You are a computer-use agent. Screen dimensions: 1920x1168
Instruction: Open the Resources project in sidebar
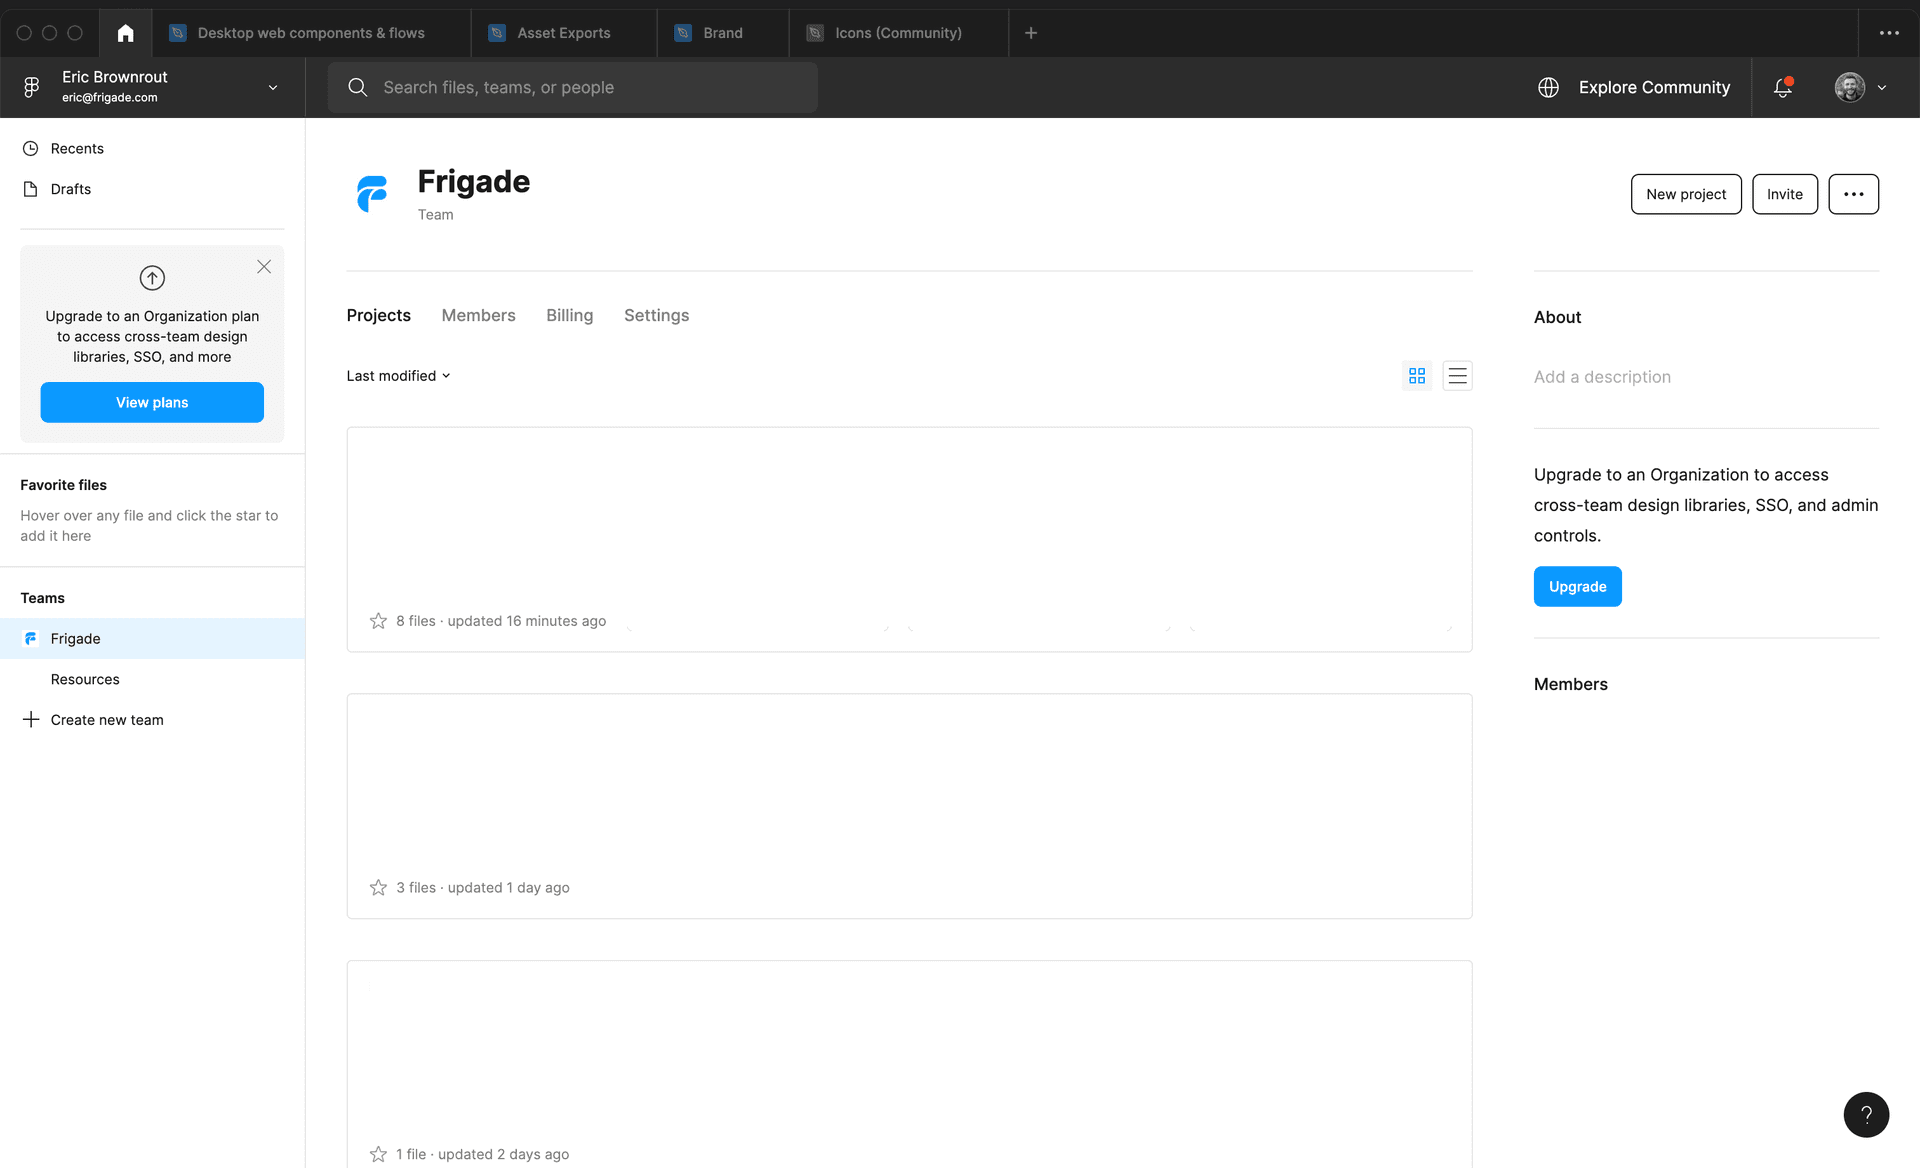(152, 679)
